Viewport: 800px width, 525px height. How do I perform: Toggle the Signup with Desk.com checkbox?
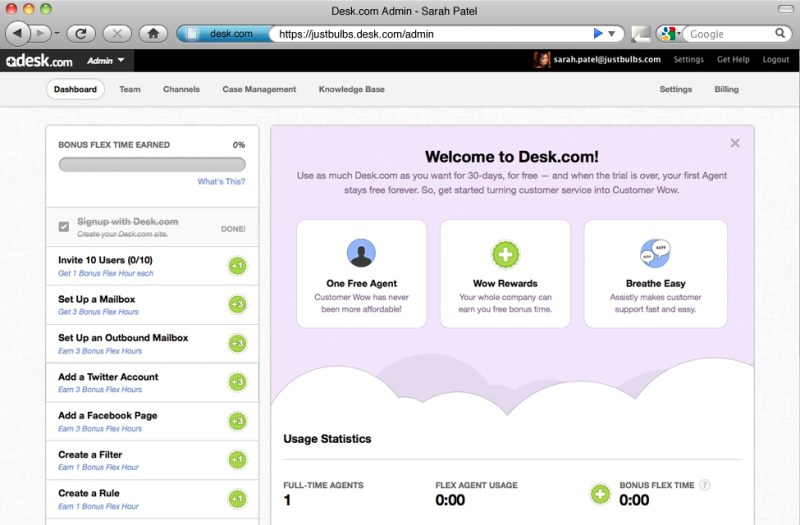pyautogui.click(x=64, y=227)
